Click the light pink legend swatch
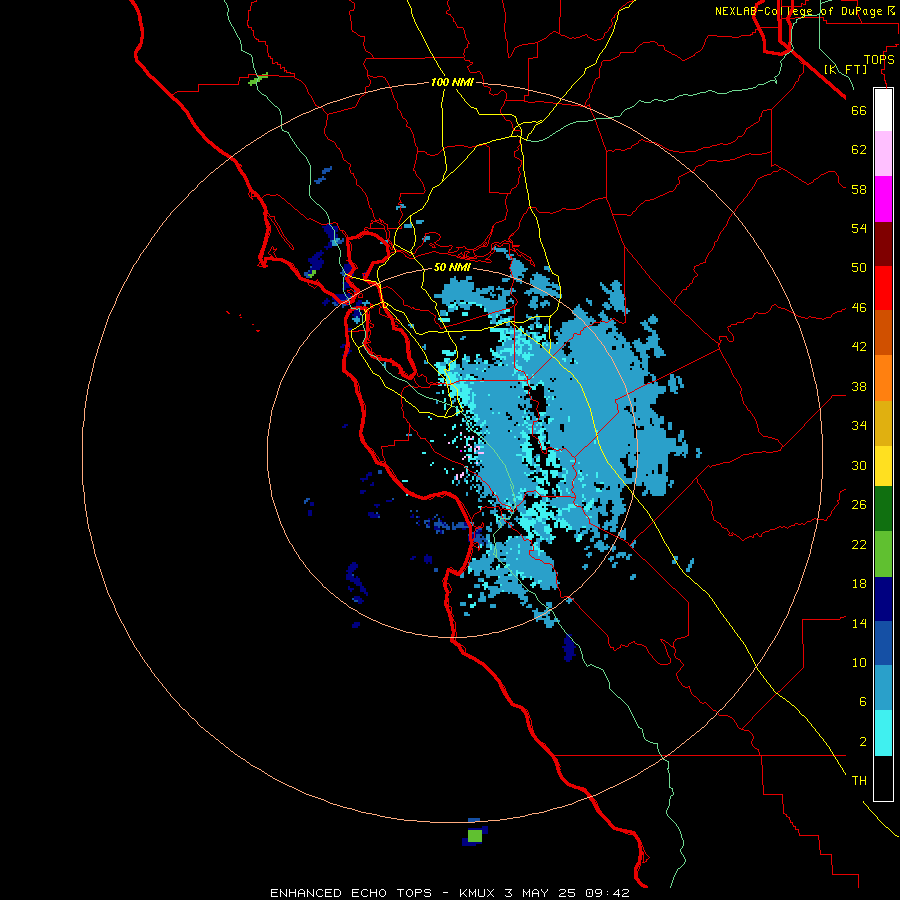Viewport: 900px width, 900px height. [883, 154]
